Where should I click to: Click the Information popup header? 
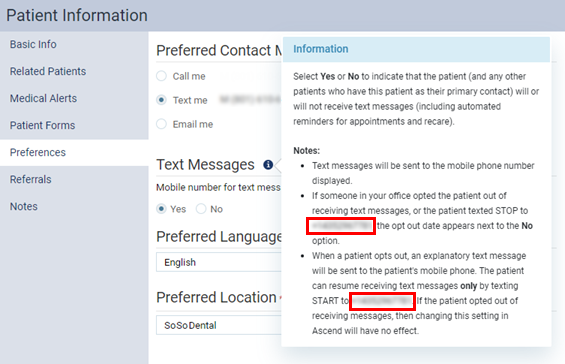(416, 49)
